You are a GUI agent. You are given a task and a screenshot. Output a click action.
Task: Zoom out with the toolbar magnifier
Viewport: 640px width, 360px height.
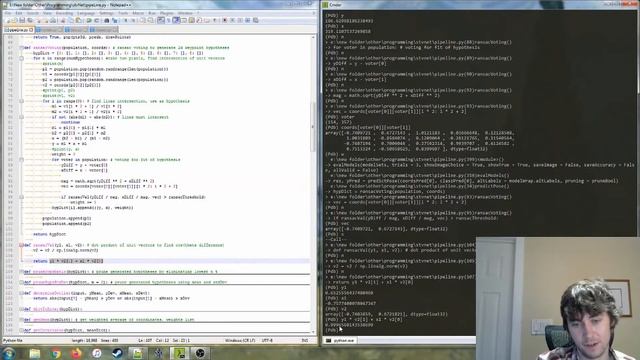[x=133, y=20]
